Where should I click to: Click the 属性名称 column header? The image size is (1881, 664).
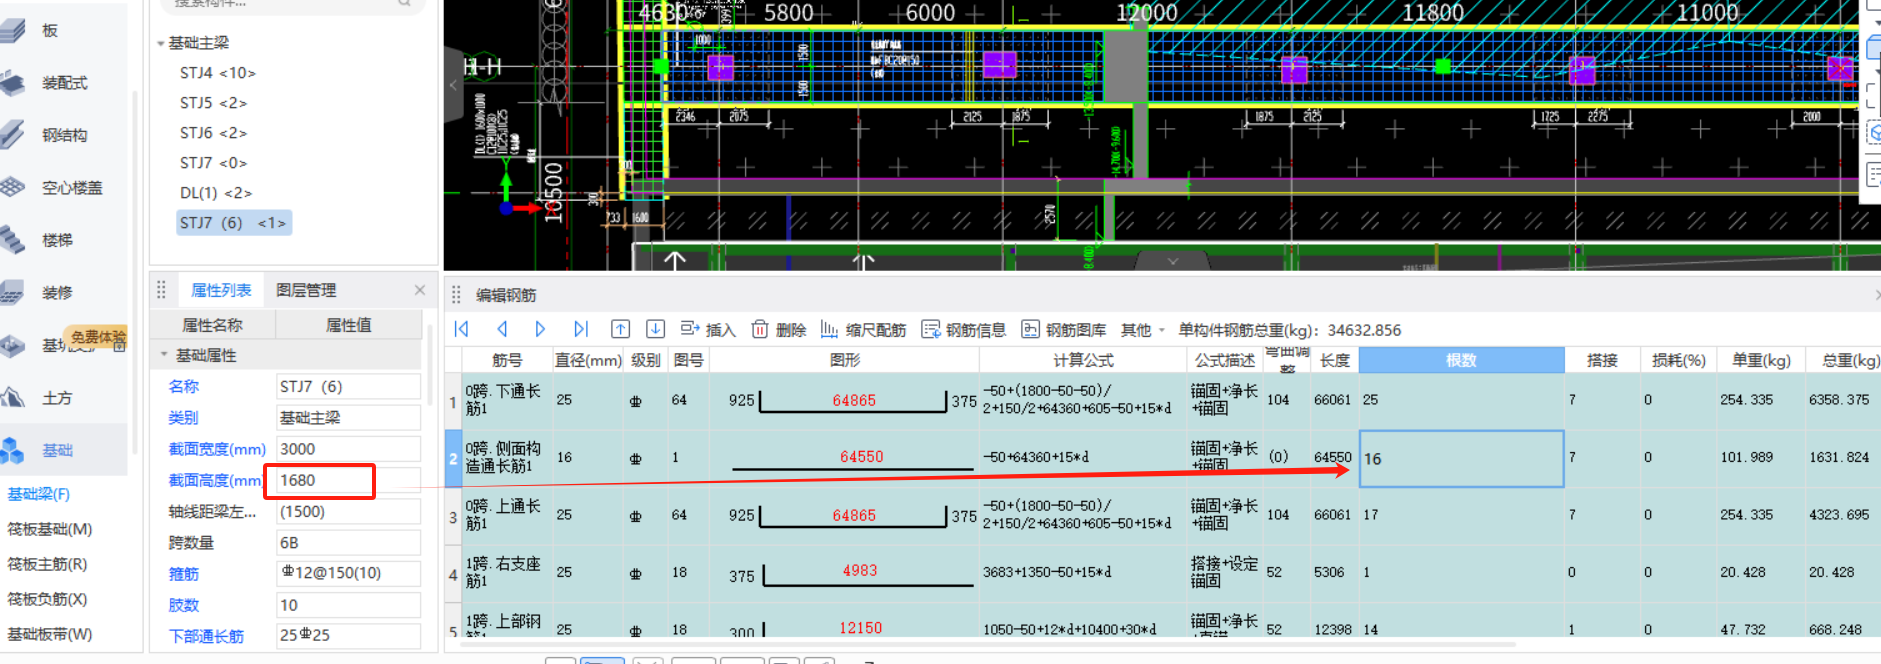(212, 325)
